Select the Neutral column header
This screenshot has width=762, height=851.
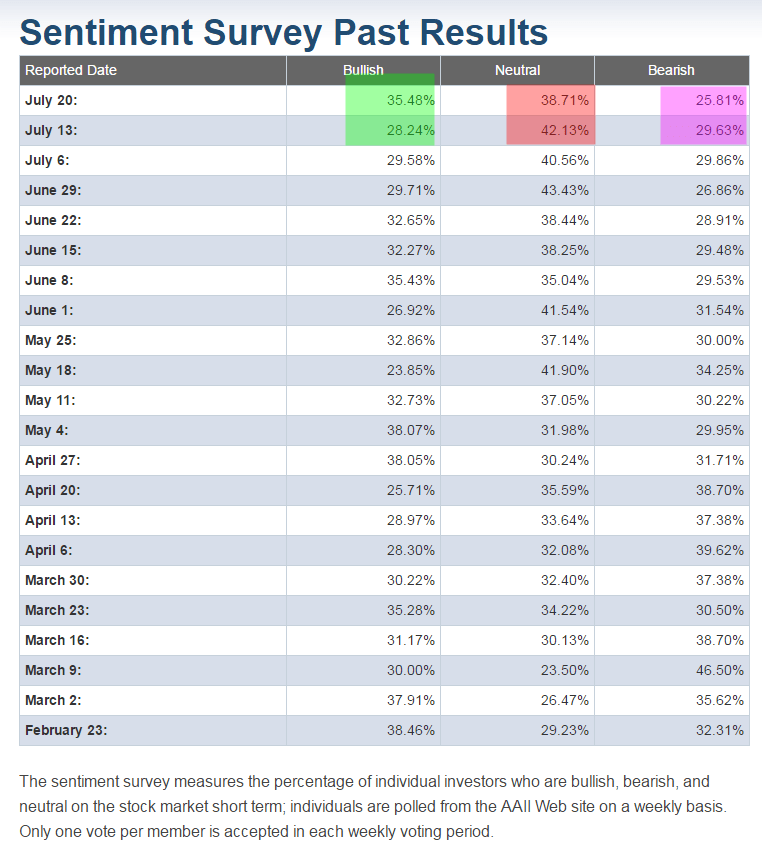[517, 70]
